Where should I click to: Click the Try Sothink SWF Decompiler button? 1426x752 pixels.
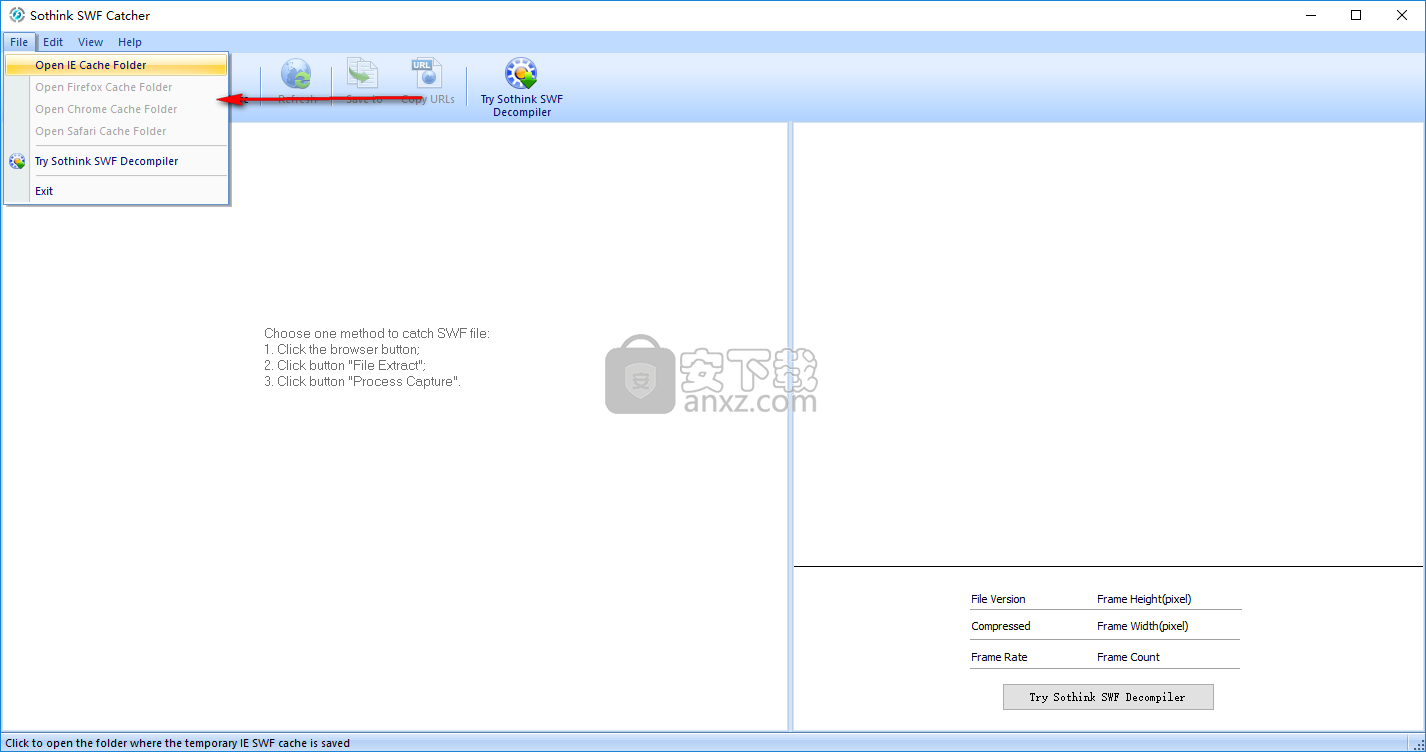pos(1108,697)
